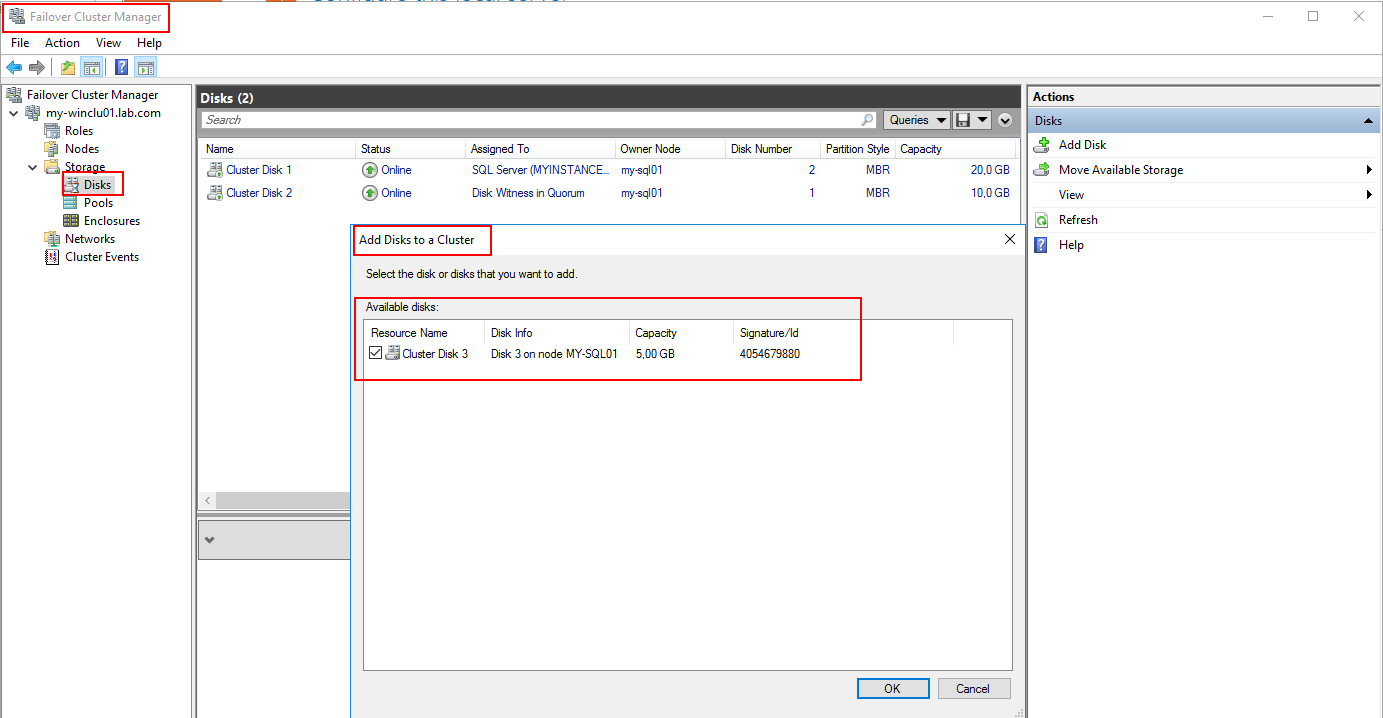Image resolution: width=1383 pixels, height=718 pixels.
Task: Select the 'Cluster Disk 1' name text
Action: click(259, 170)
